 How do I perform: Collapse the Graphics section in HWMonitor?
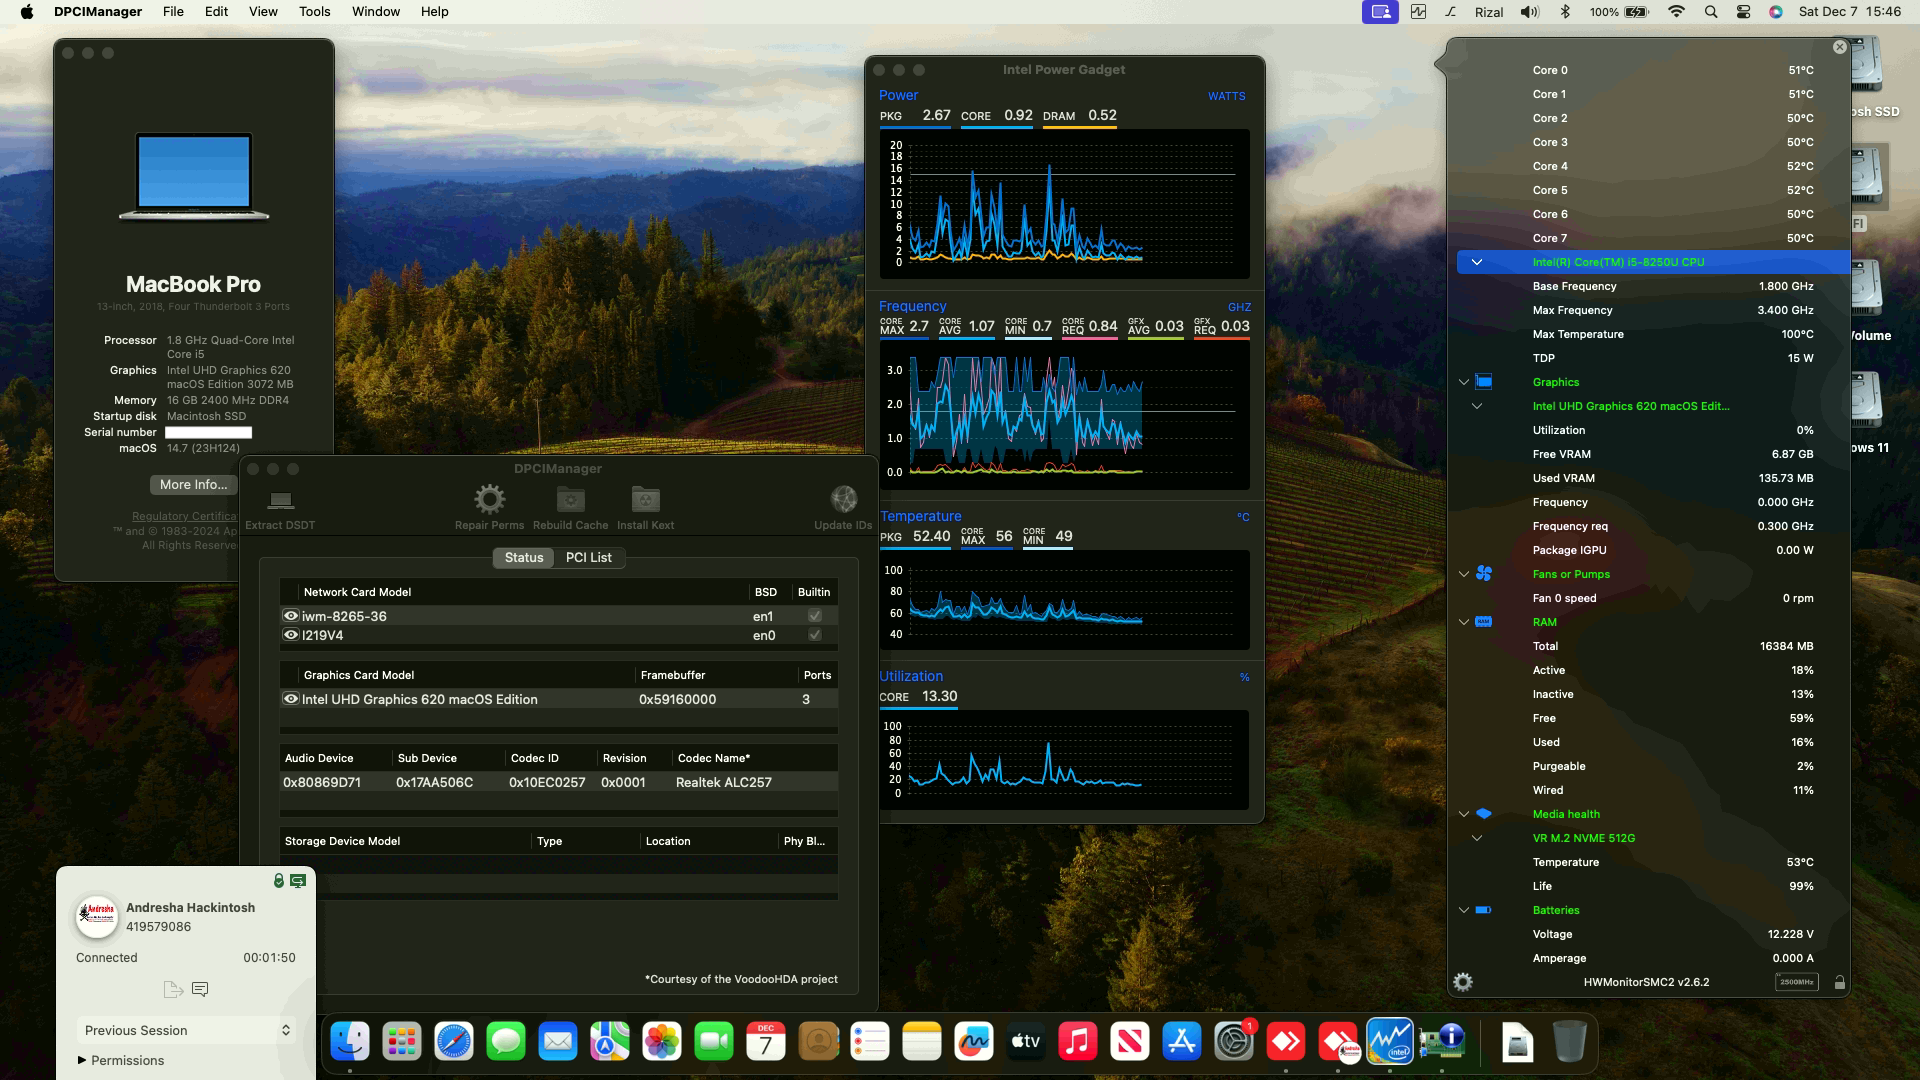(x=1463, y=382)
